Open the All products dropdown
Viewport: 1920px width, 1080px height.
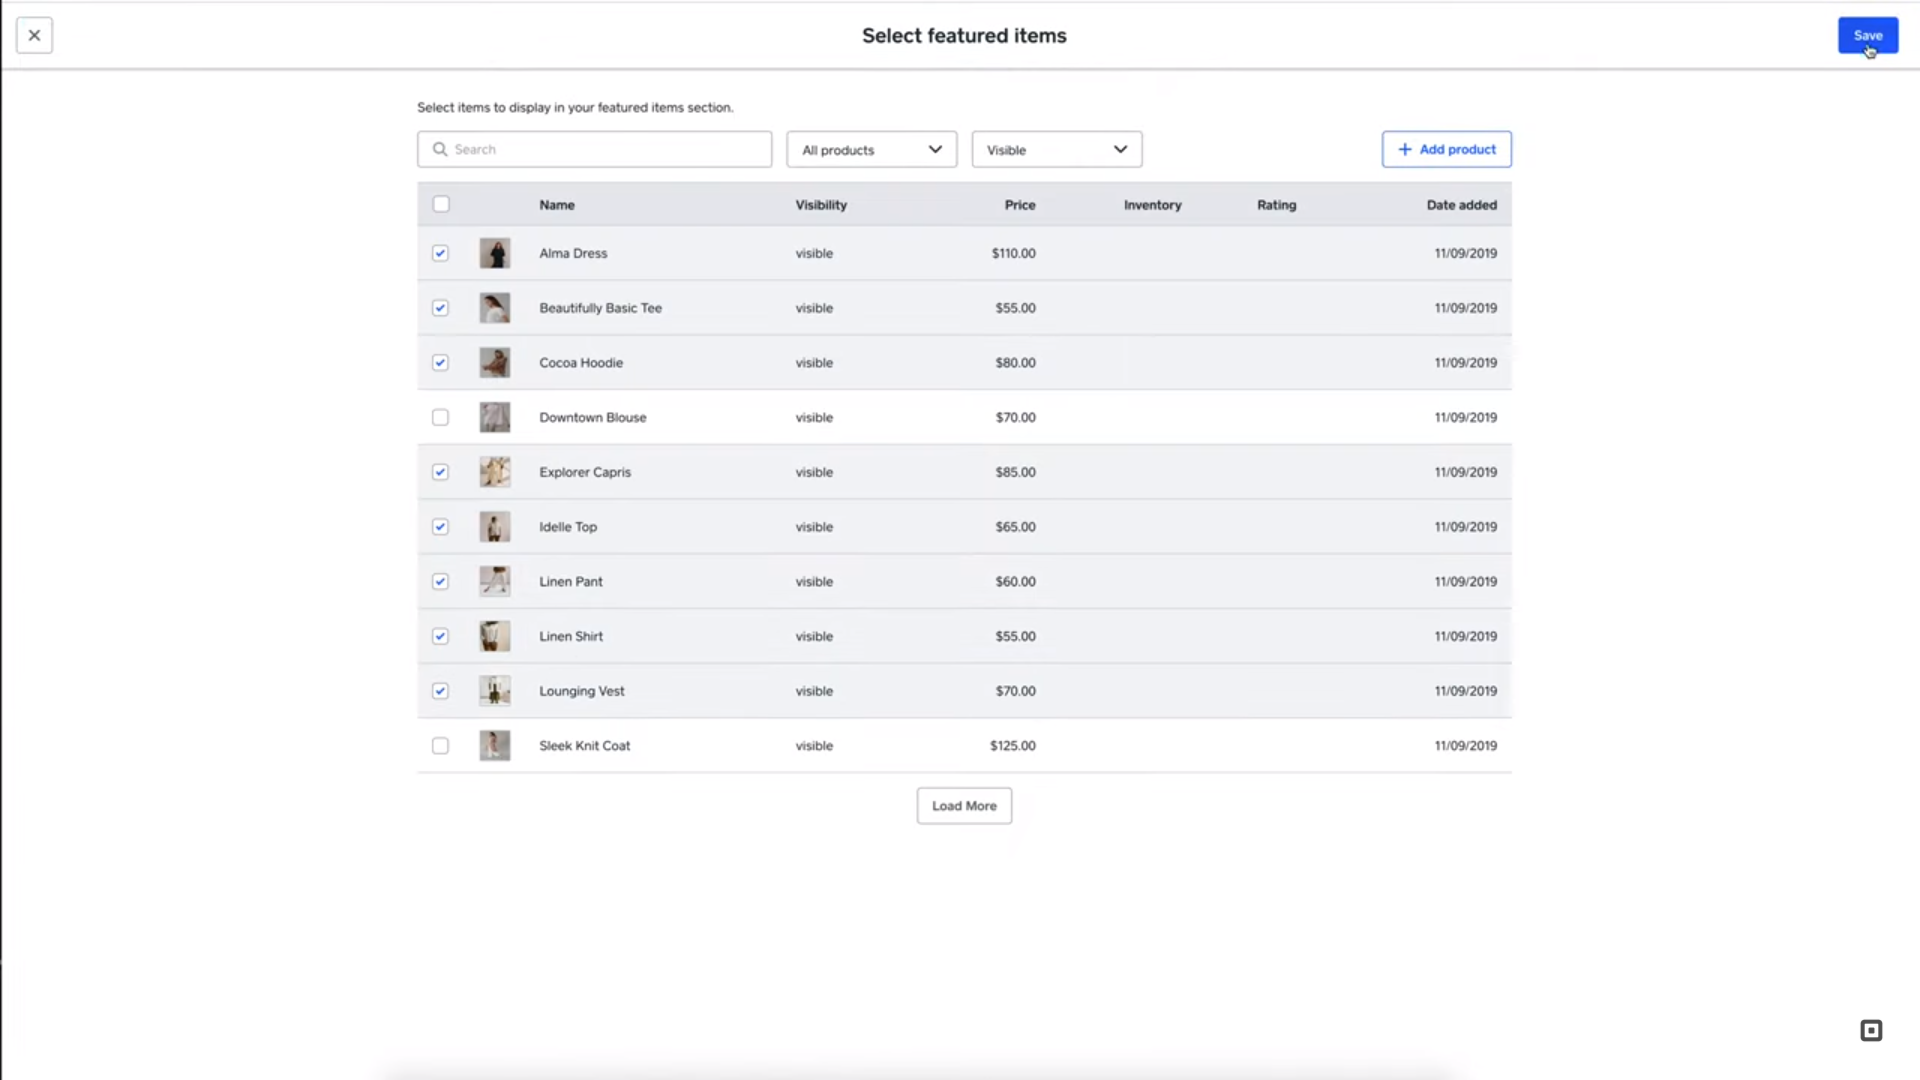tap(871, 150)
